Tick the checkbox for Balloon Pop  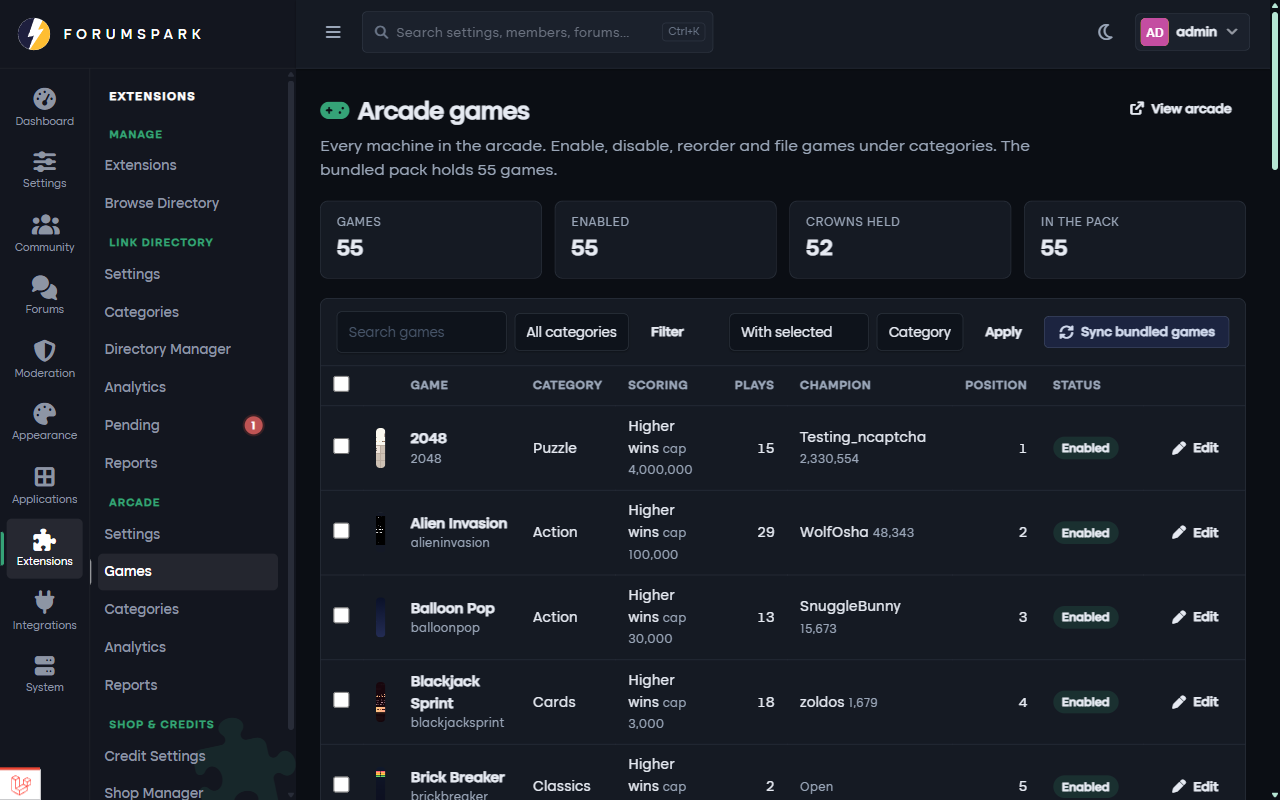click(x=341, y=615)
